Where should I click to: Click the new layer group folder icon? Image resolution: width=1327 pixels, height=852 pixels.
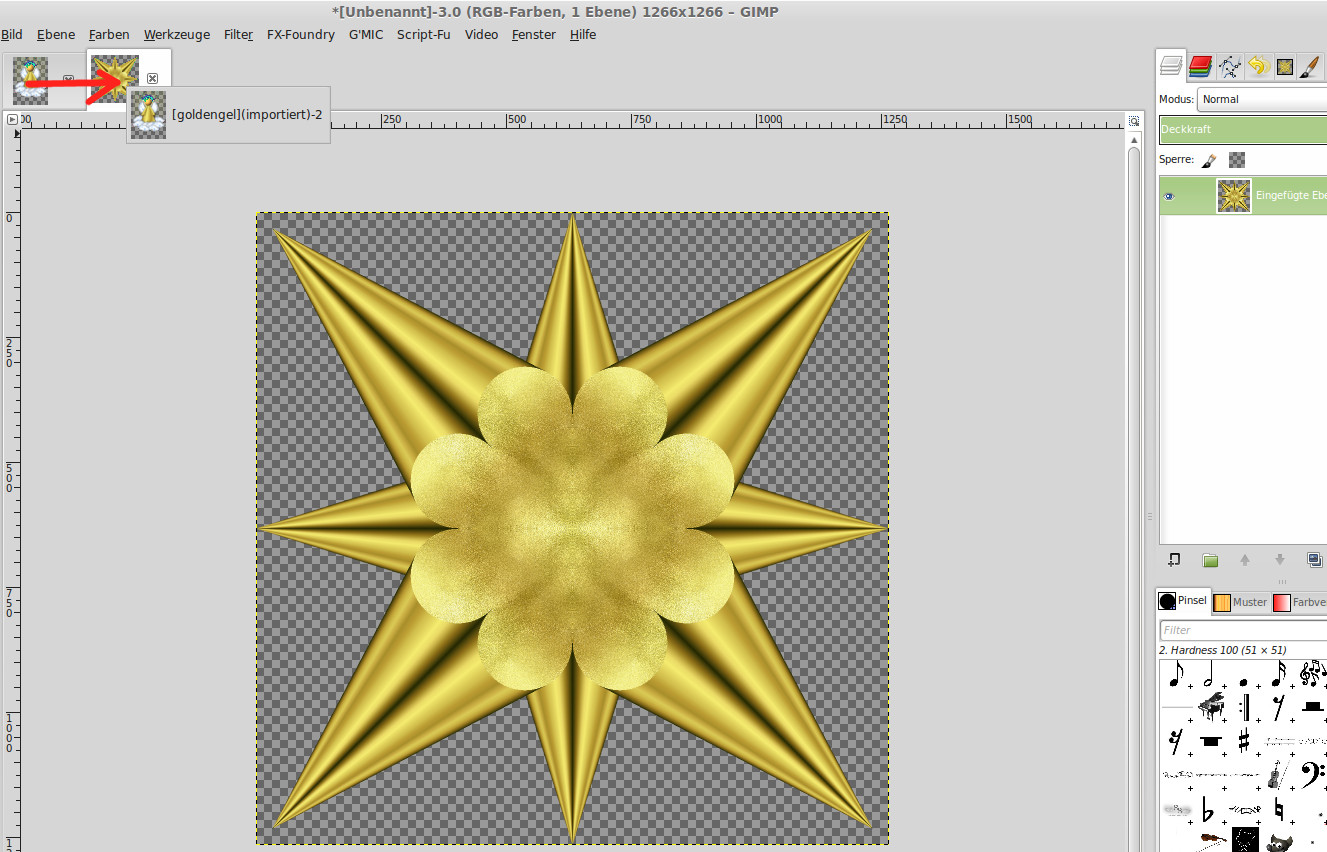(x=1210, y=560)
